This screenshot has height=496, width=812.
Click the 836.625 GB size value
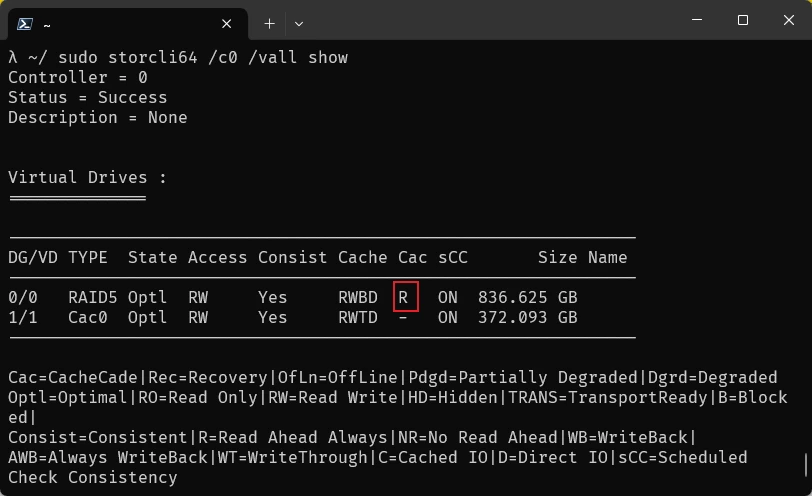pyautogui.click(x=528, y=297)
